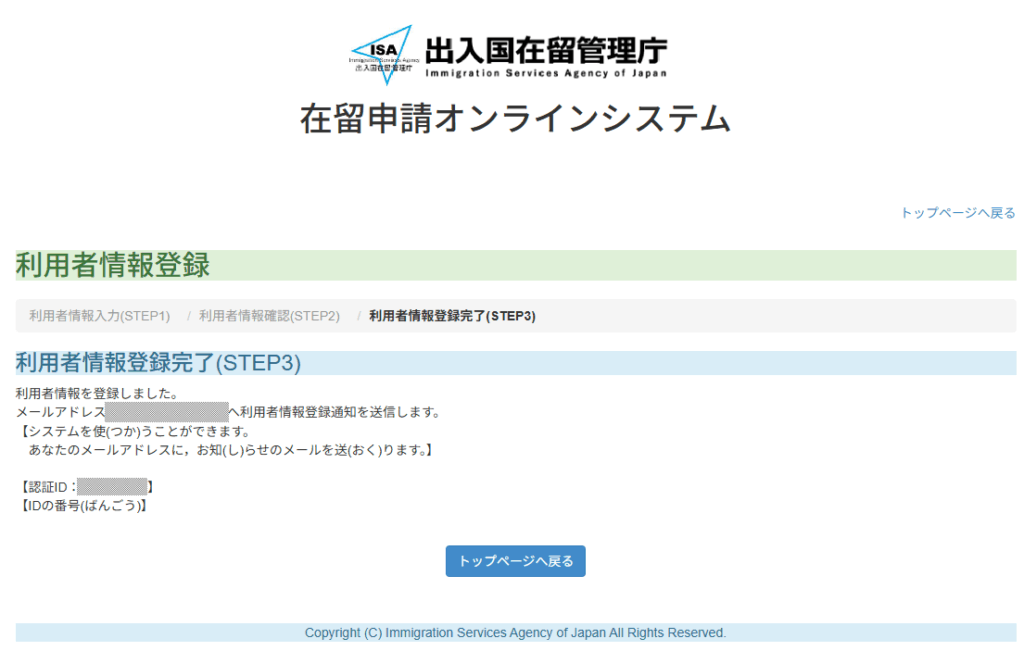
Task: Click the Copyright footer text
Action: (x=515, y=633)
